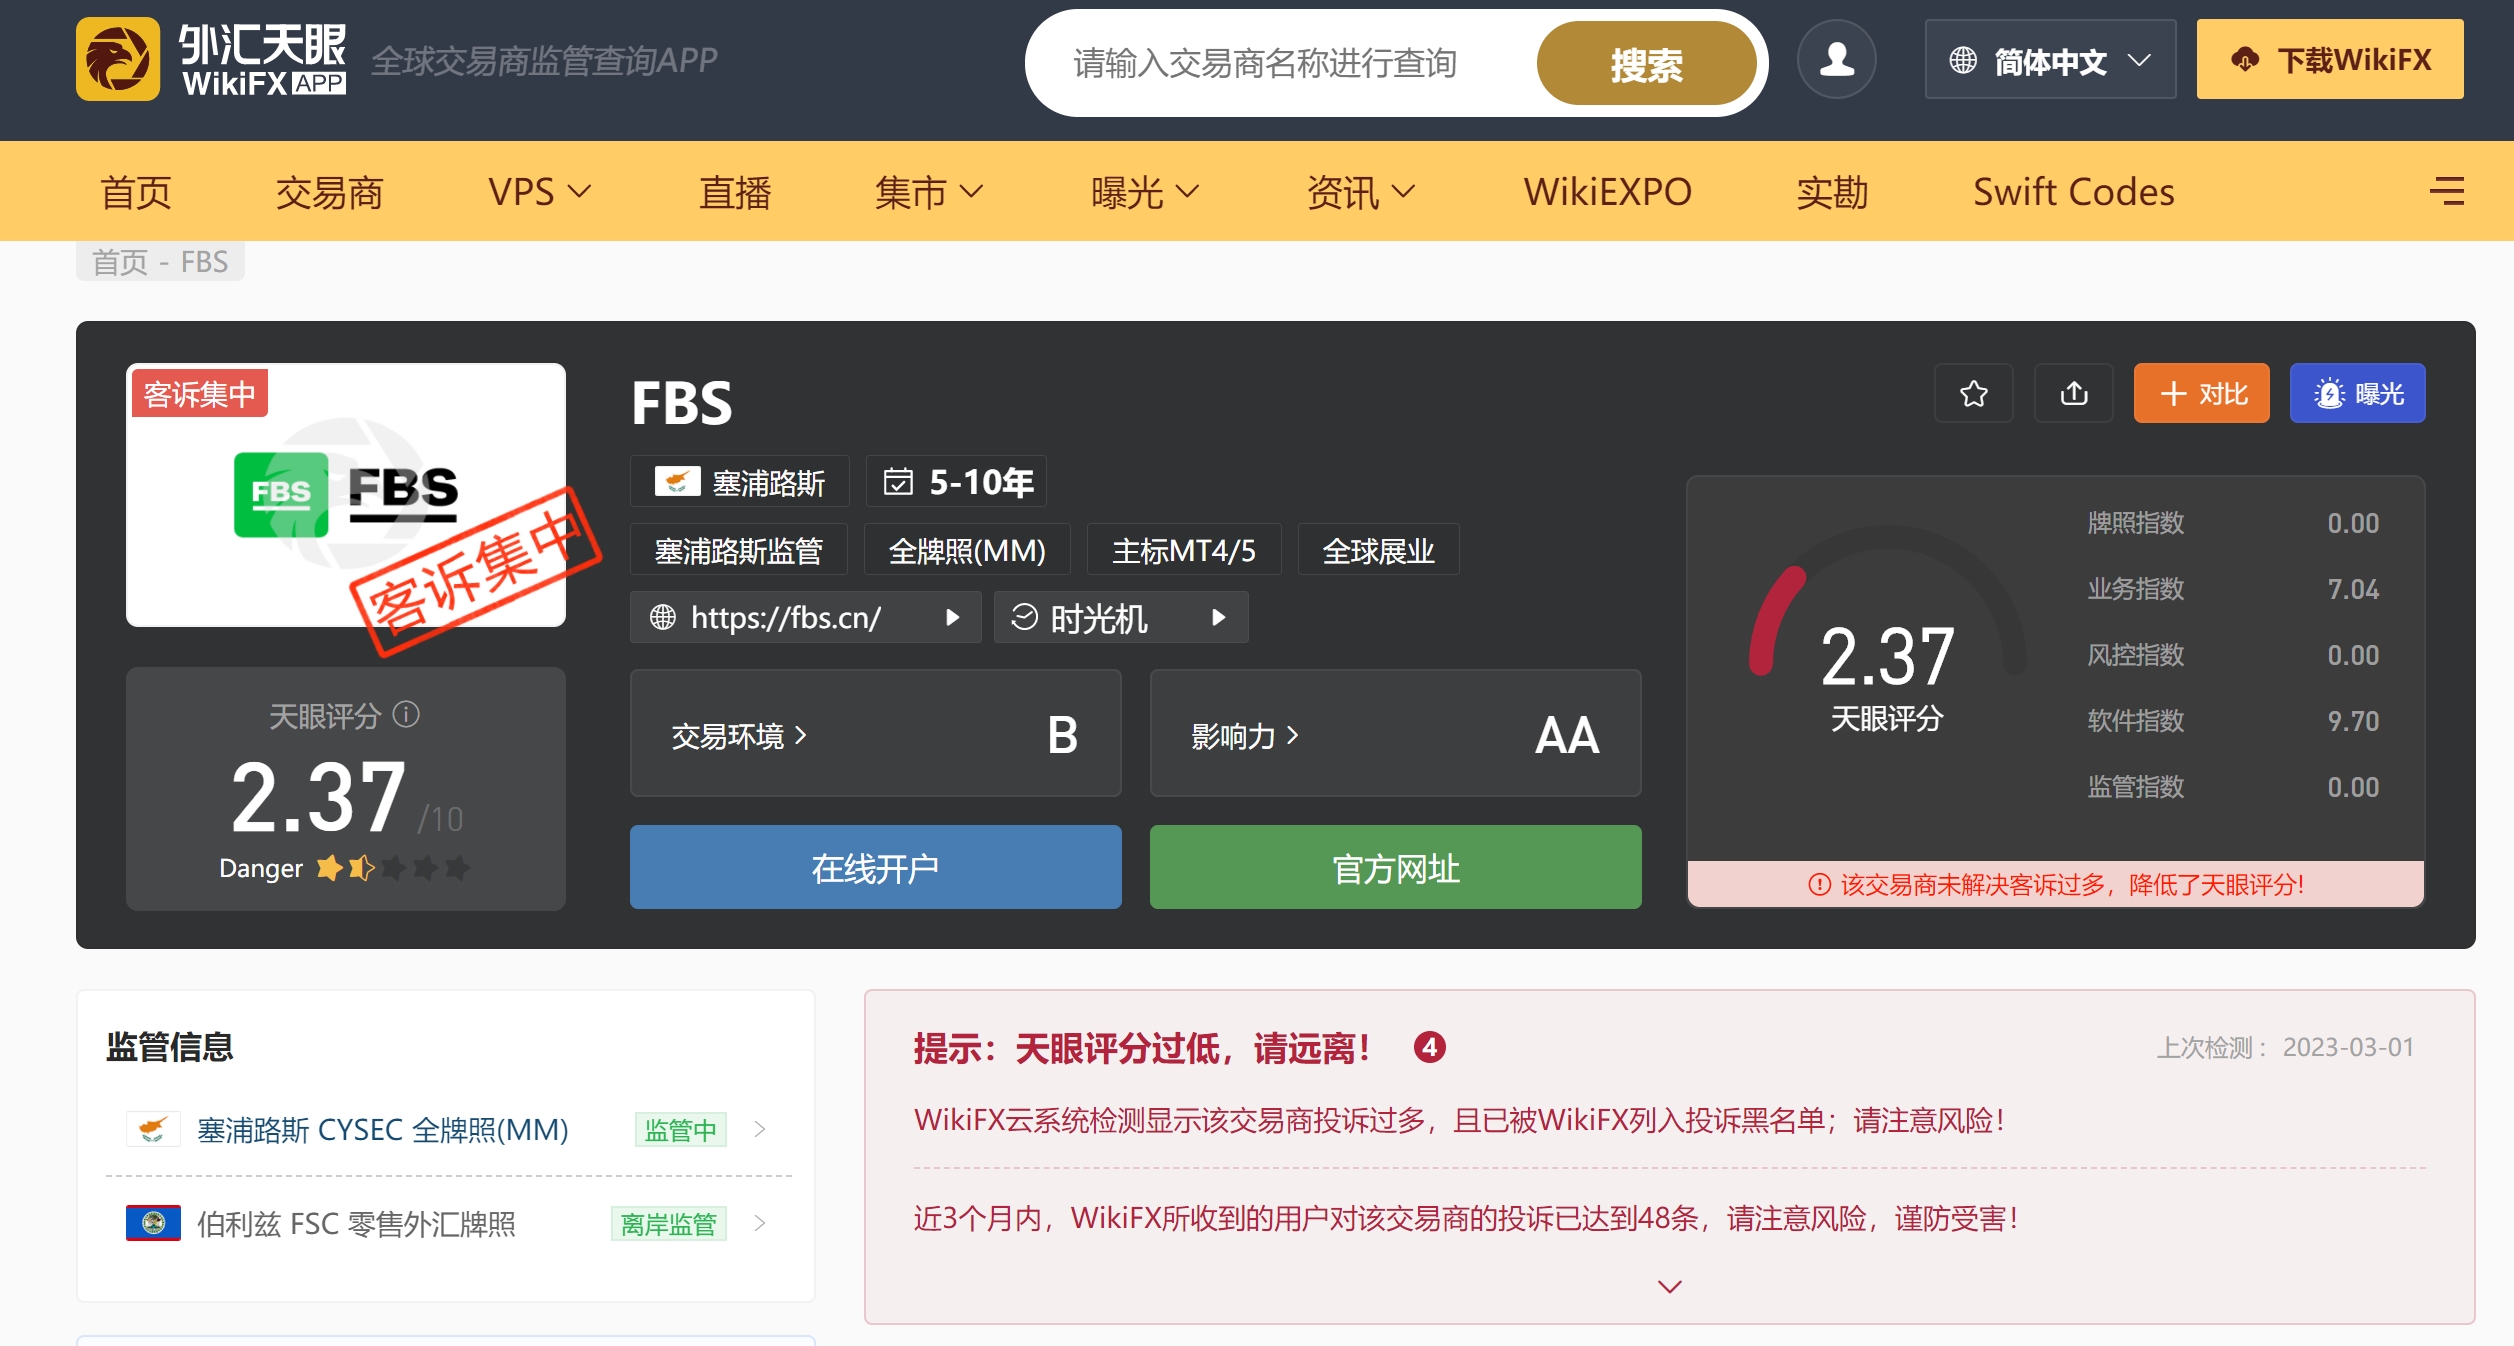The width and height of the screenshot is (2514, 1346).
Task: Expand the 资讯 dropdown menu
Action: [1361, 191]
